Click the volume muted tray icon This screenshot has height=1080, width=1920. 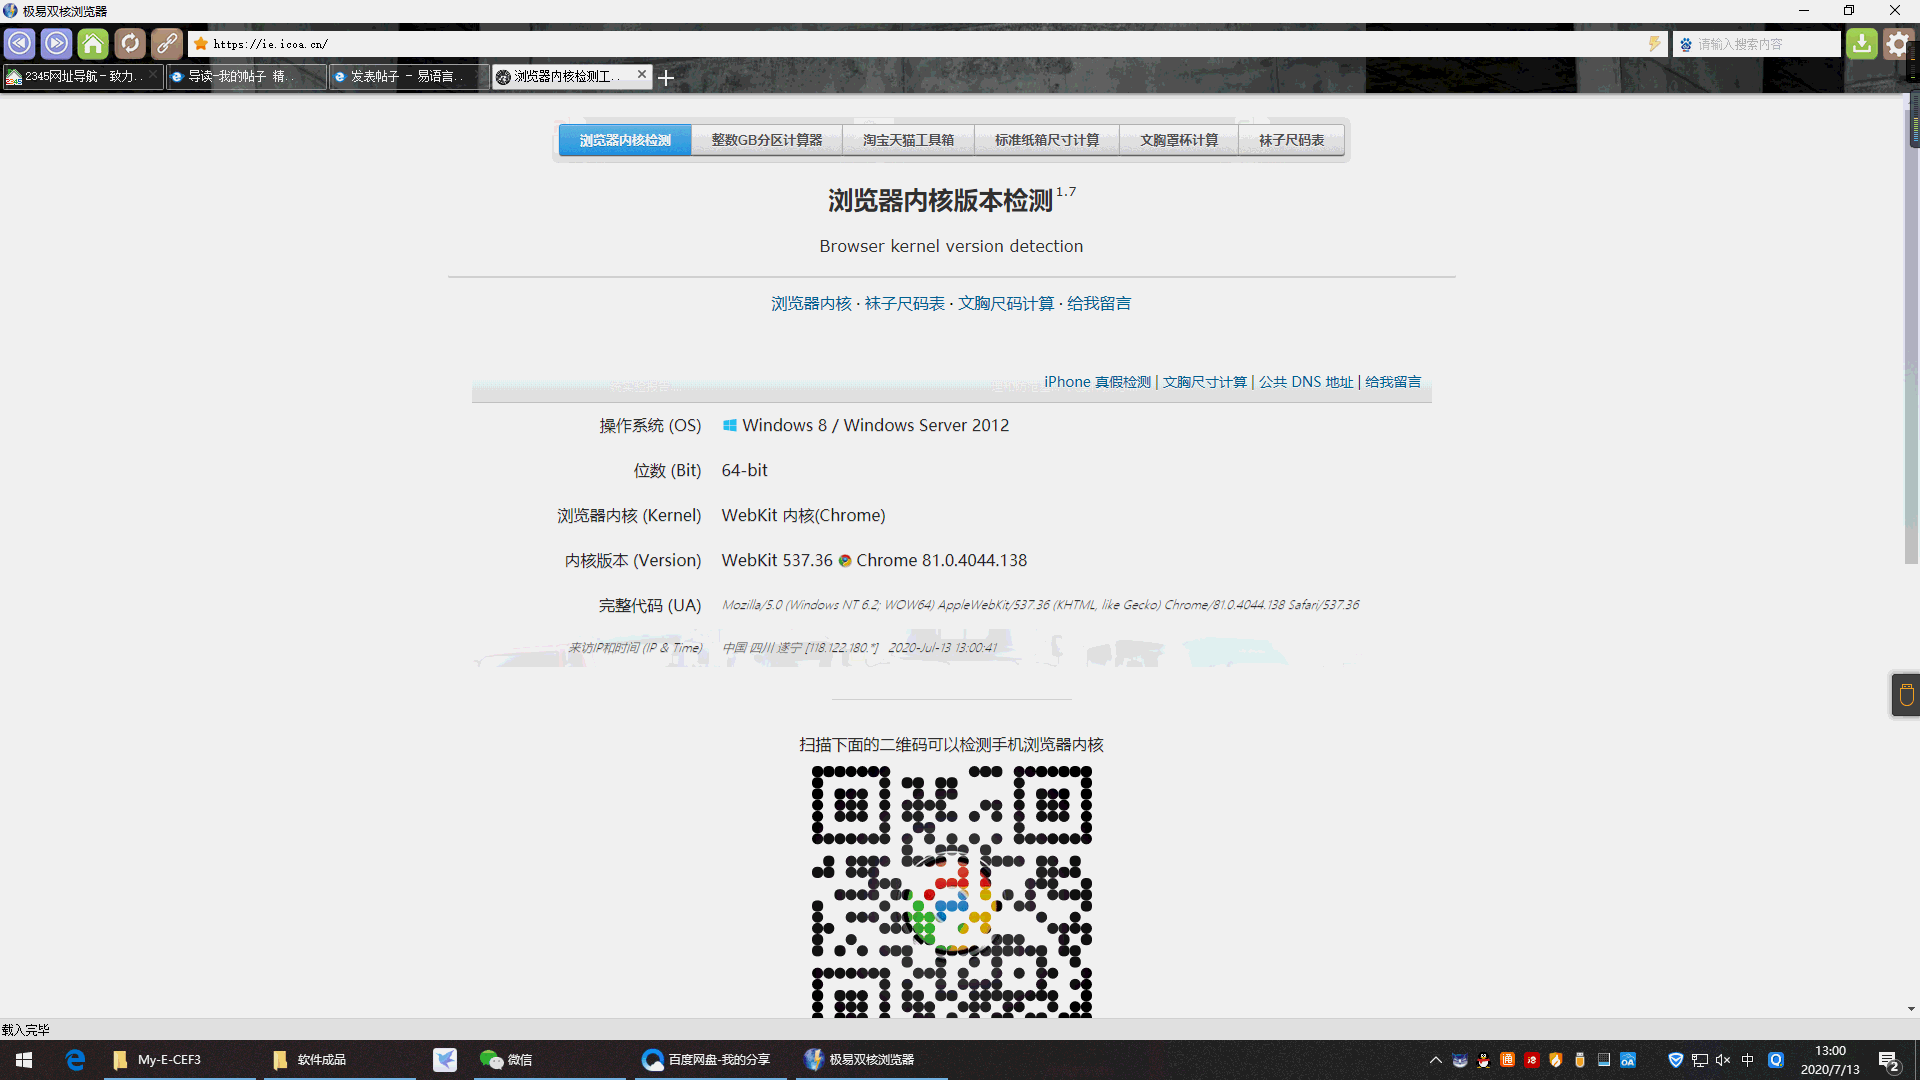[x=1723, y=1060]
